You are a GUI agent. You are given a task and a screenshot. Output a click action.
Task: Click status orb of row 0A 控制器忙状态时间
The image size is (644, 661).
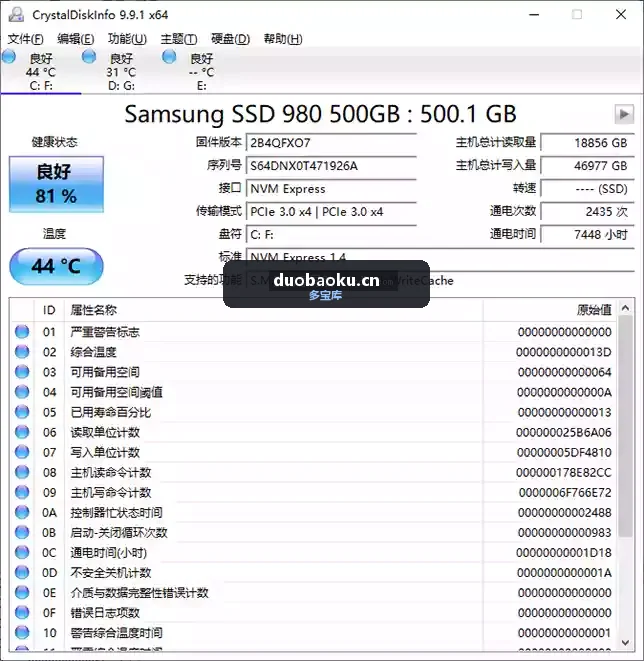22,512
